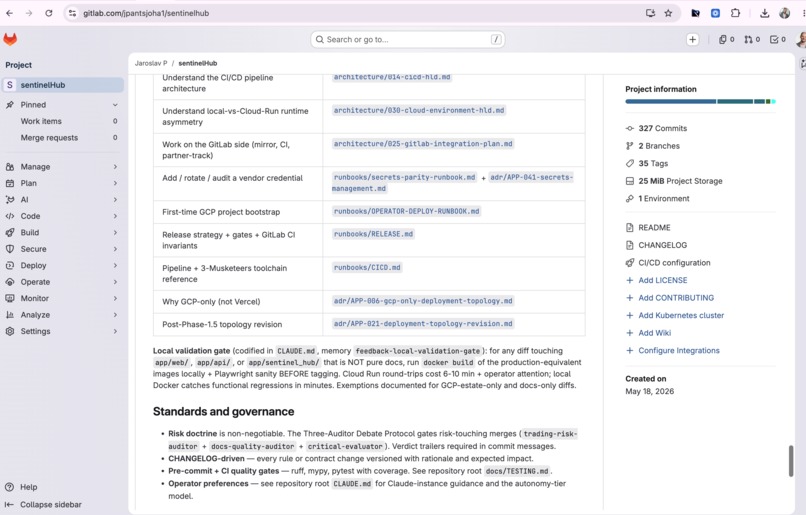Bookmark page with the star icon
The width and height of the screenshot is (806, 515).
click(x=668, y=13)
